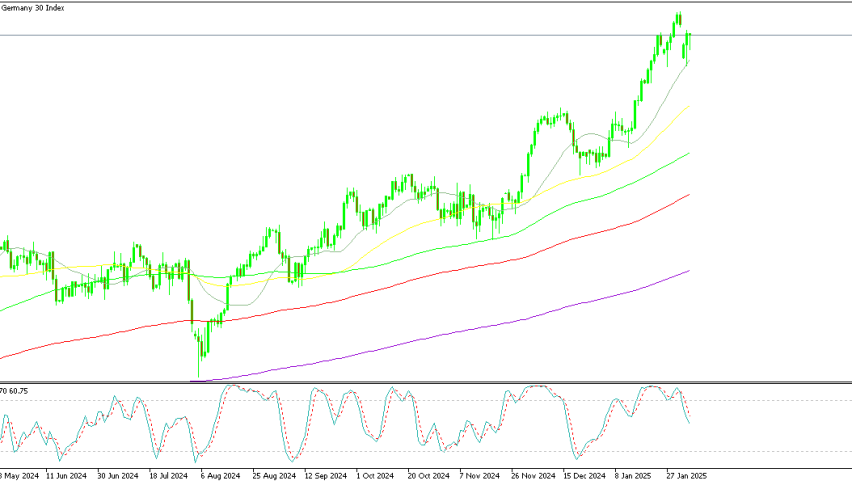Image resolution: width=852 pixels, height=485 pixels.
Task: Select the "12 Sep 2024" date label
Action: pyautogui.click(x=325, y=476)
